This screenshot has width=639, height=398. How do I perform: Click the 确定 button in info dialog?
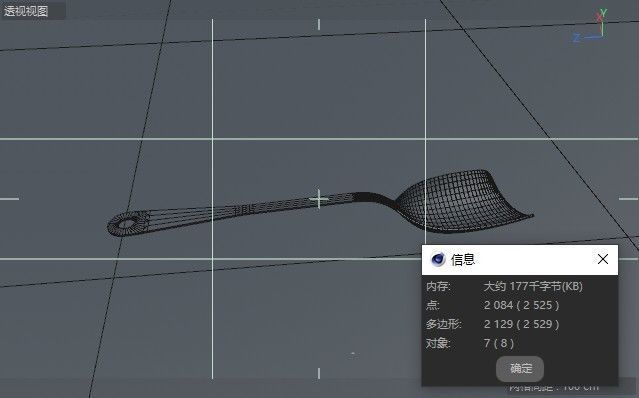(x=520, y=369)
